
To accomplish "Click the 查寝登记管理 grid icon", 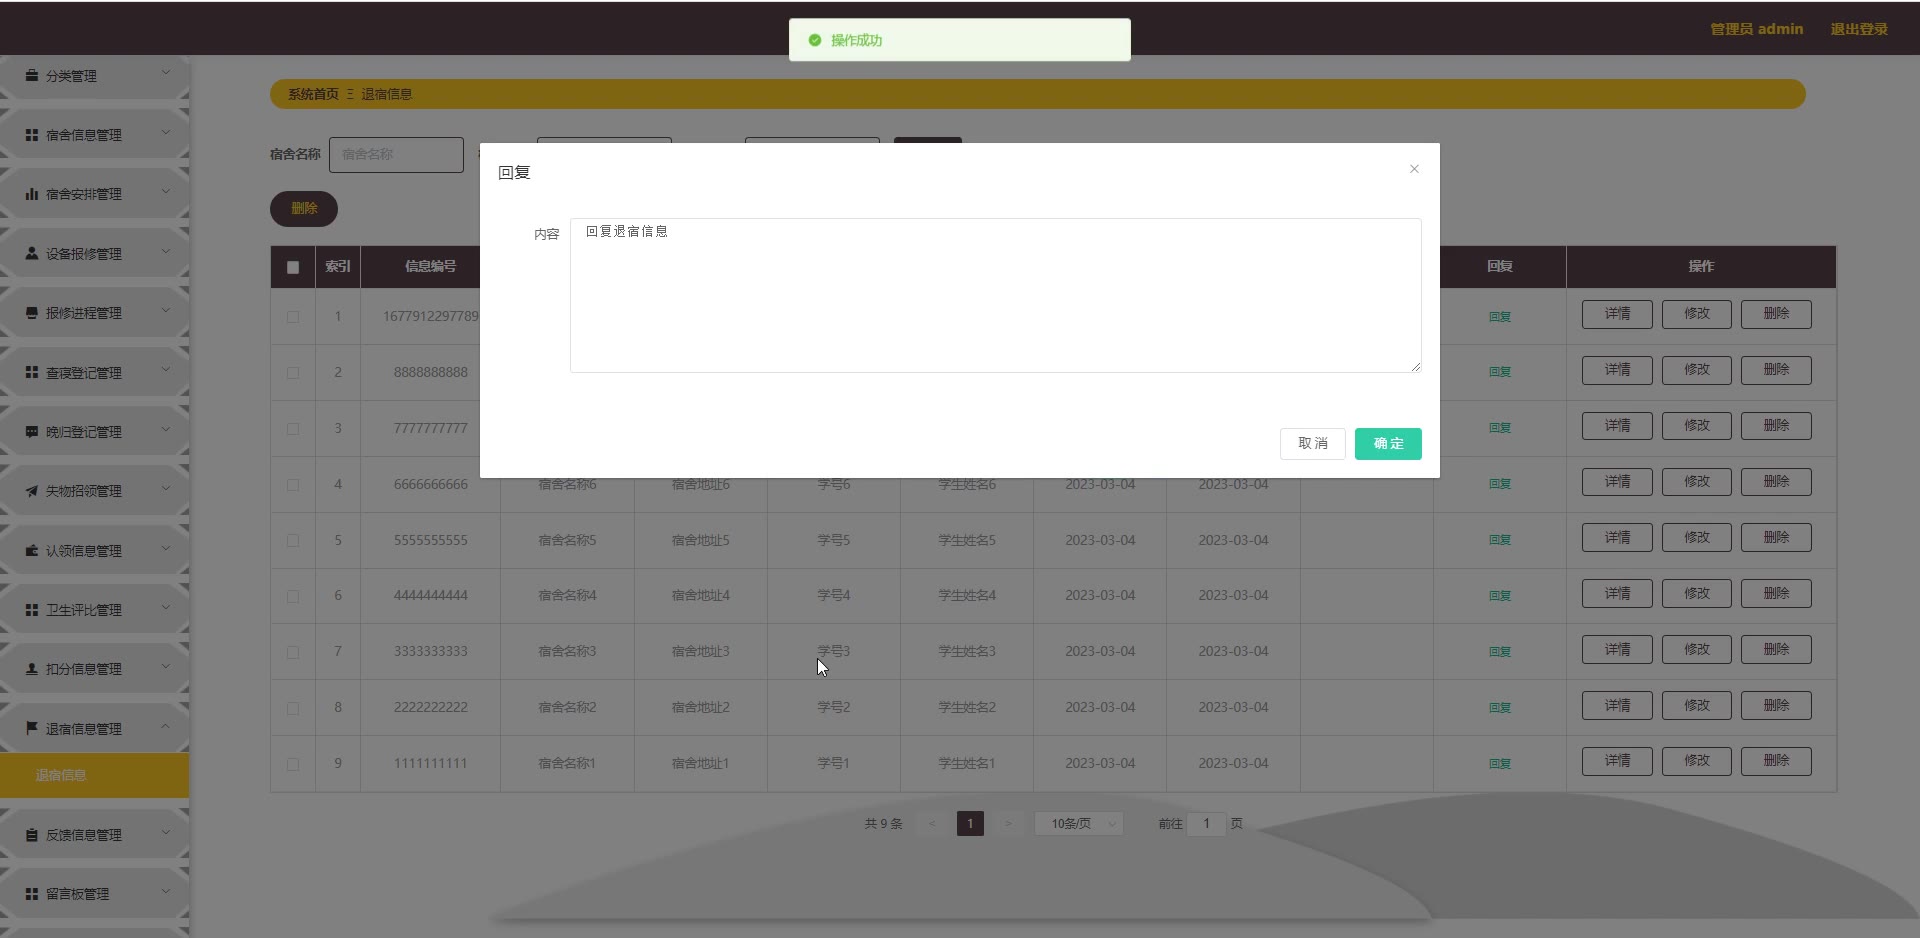I will [32, 372].
